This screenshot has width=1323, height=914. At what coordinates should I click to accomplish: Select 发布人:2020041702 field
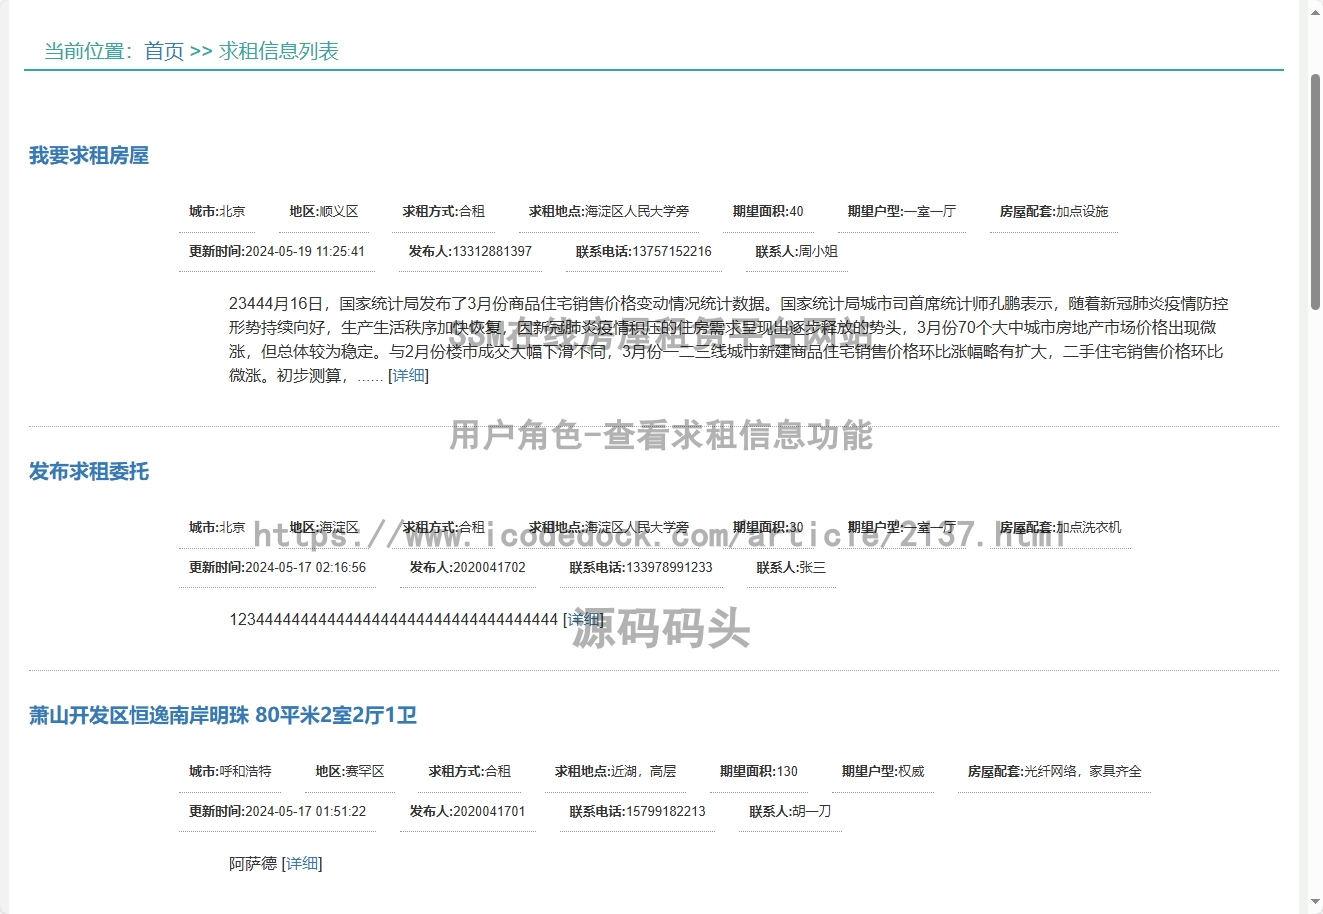[467, 568]
